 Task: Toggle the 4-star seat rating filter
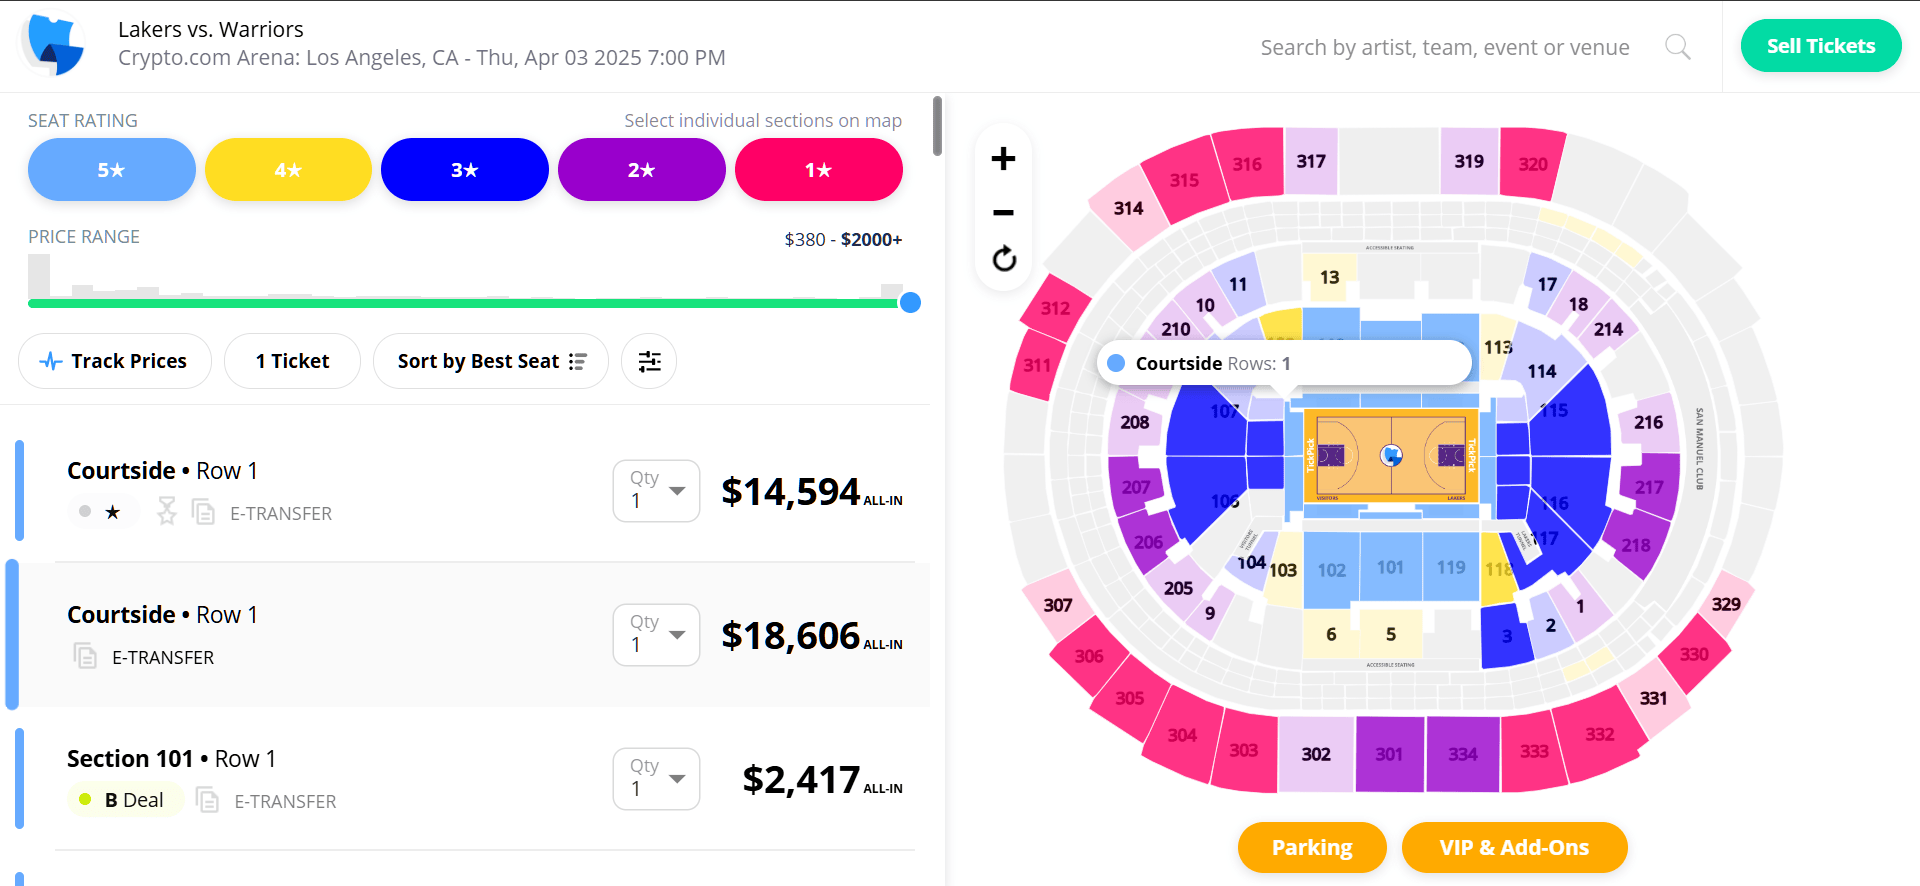(x=288, y=170)
